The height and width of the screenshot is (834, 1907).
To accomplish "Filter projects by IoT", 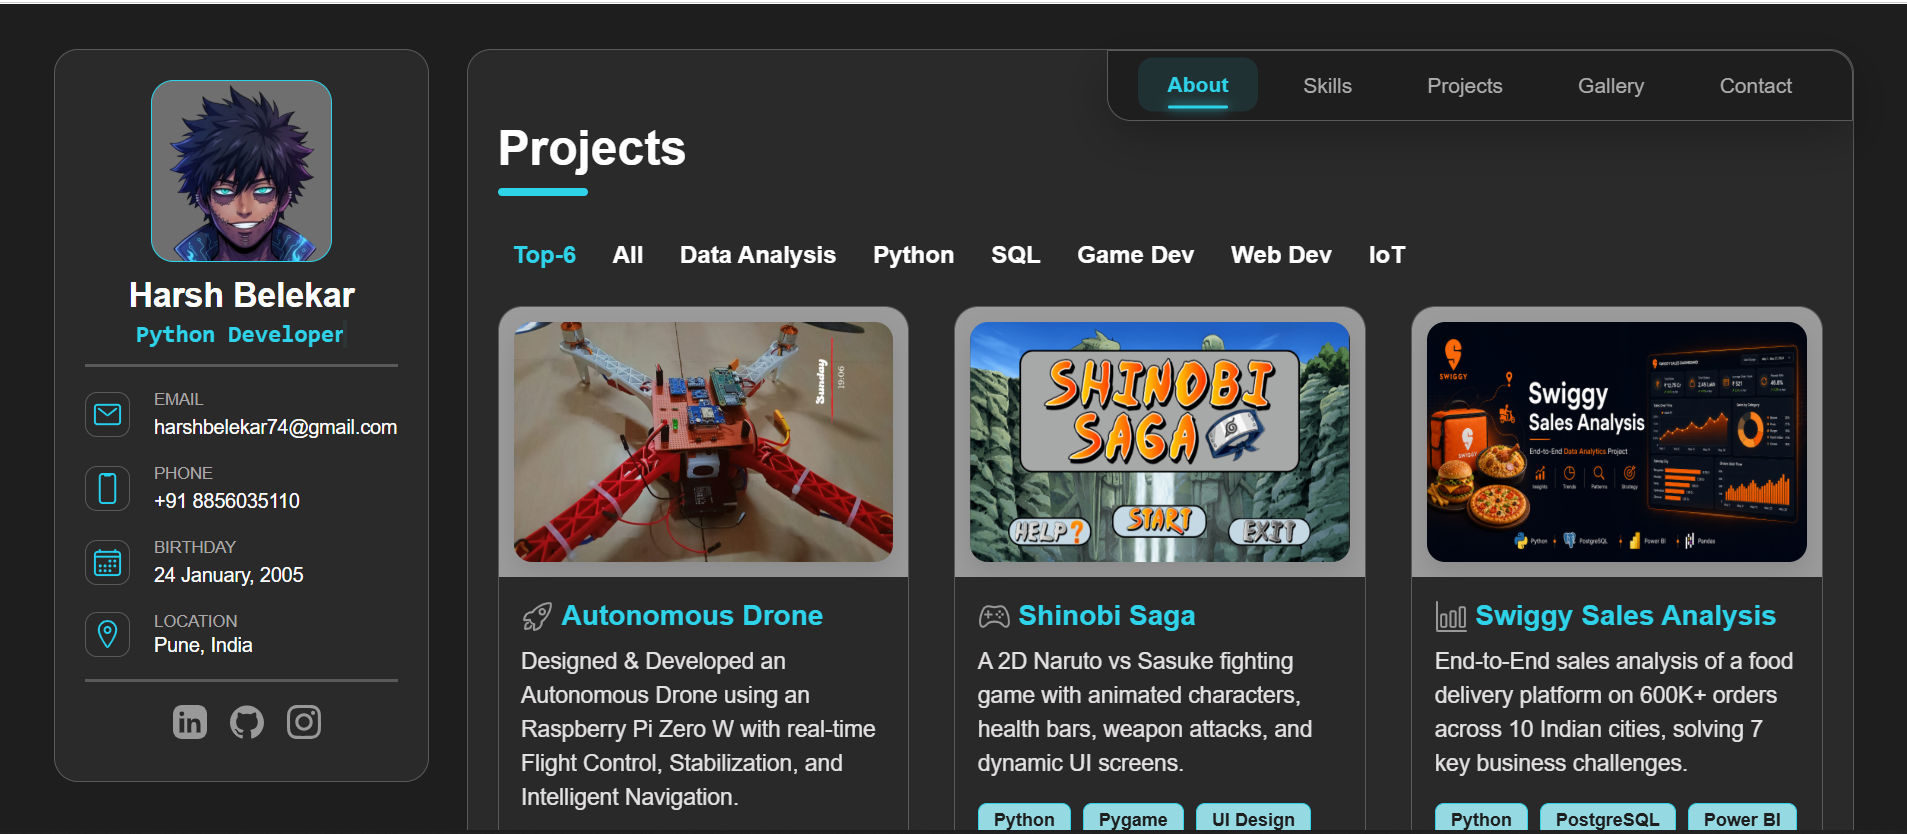I will 1387,255.
